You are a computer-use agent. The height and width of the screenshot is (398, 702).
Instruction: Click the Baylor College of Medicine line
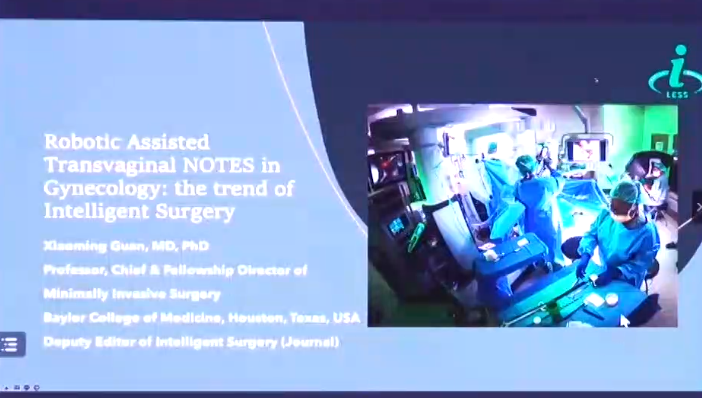pyautogui.click(x=202, y=318)
